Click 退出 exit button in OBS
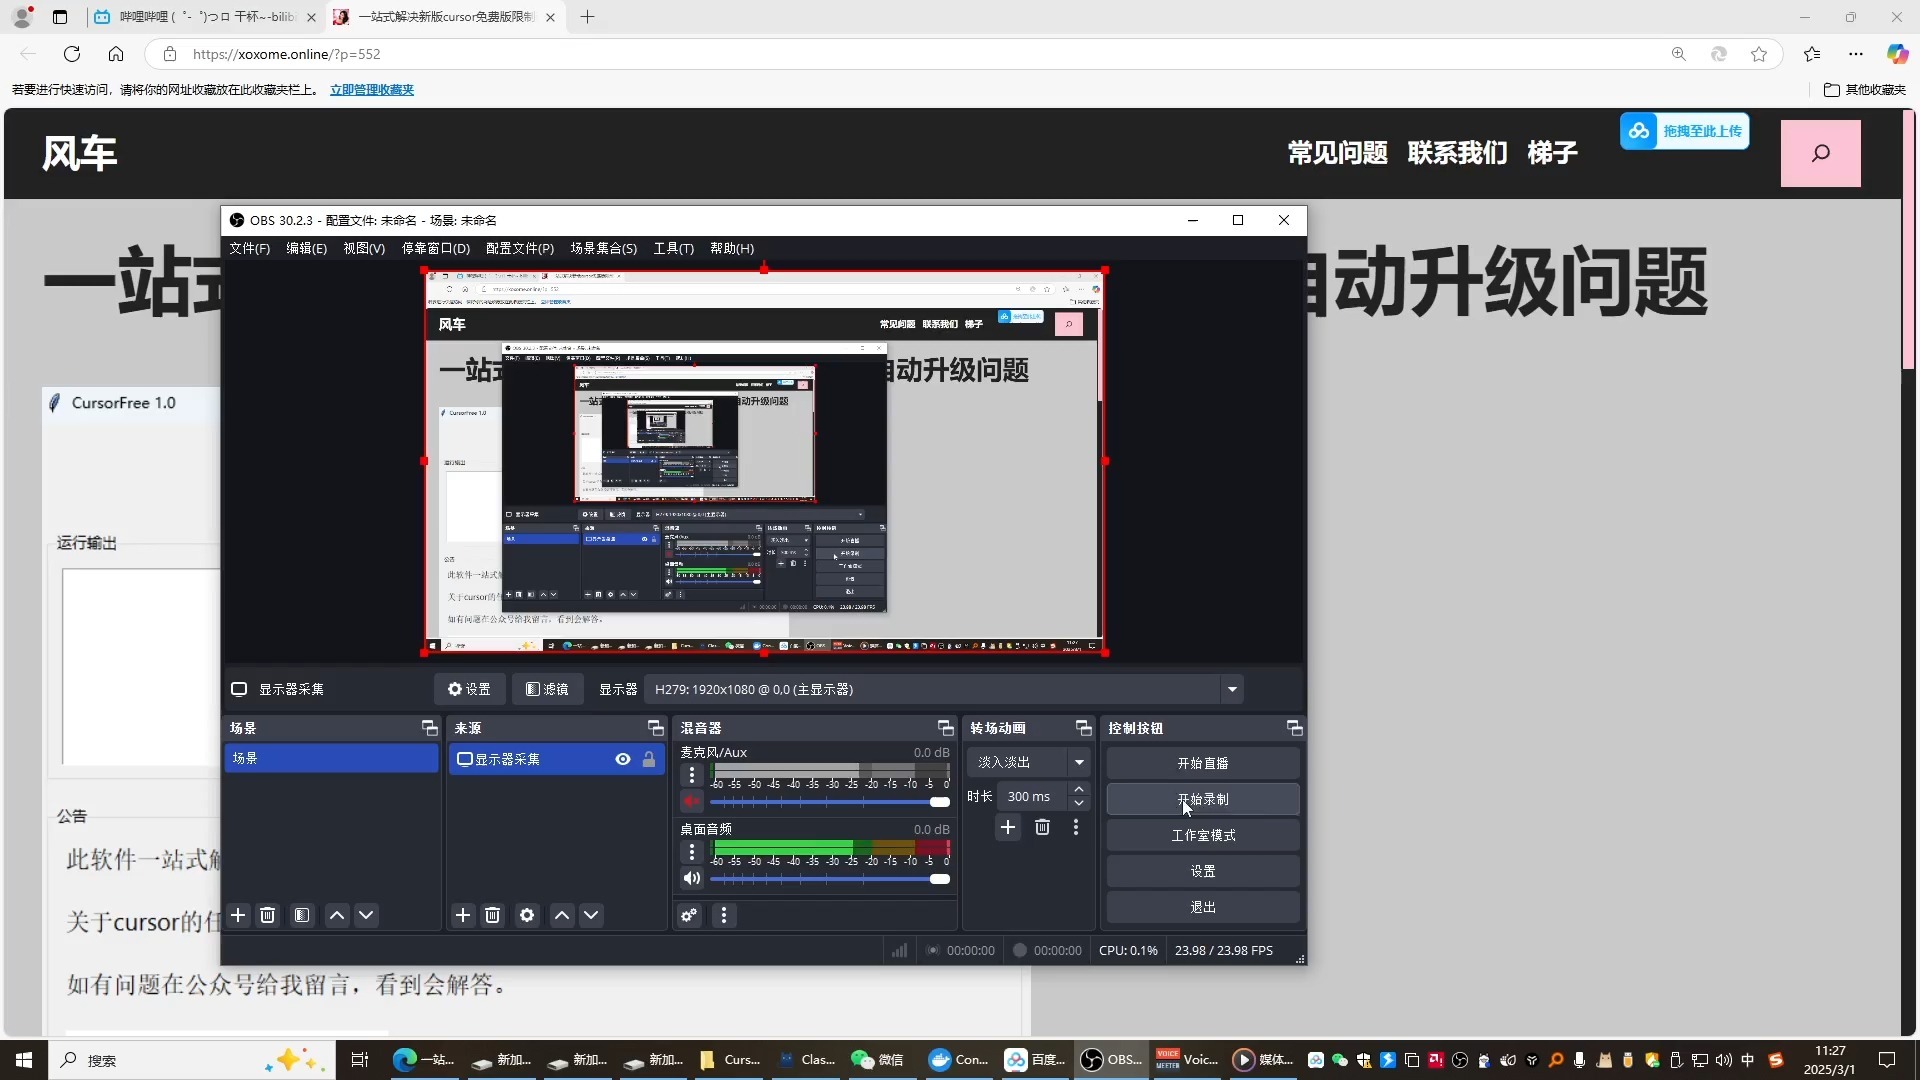This screenshot has width=1920, height=1080. [1203, 907]
